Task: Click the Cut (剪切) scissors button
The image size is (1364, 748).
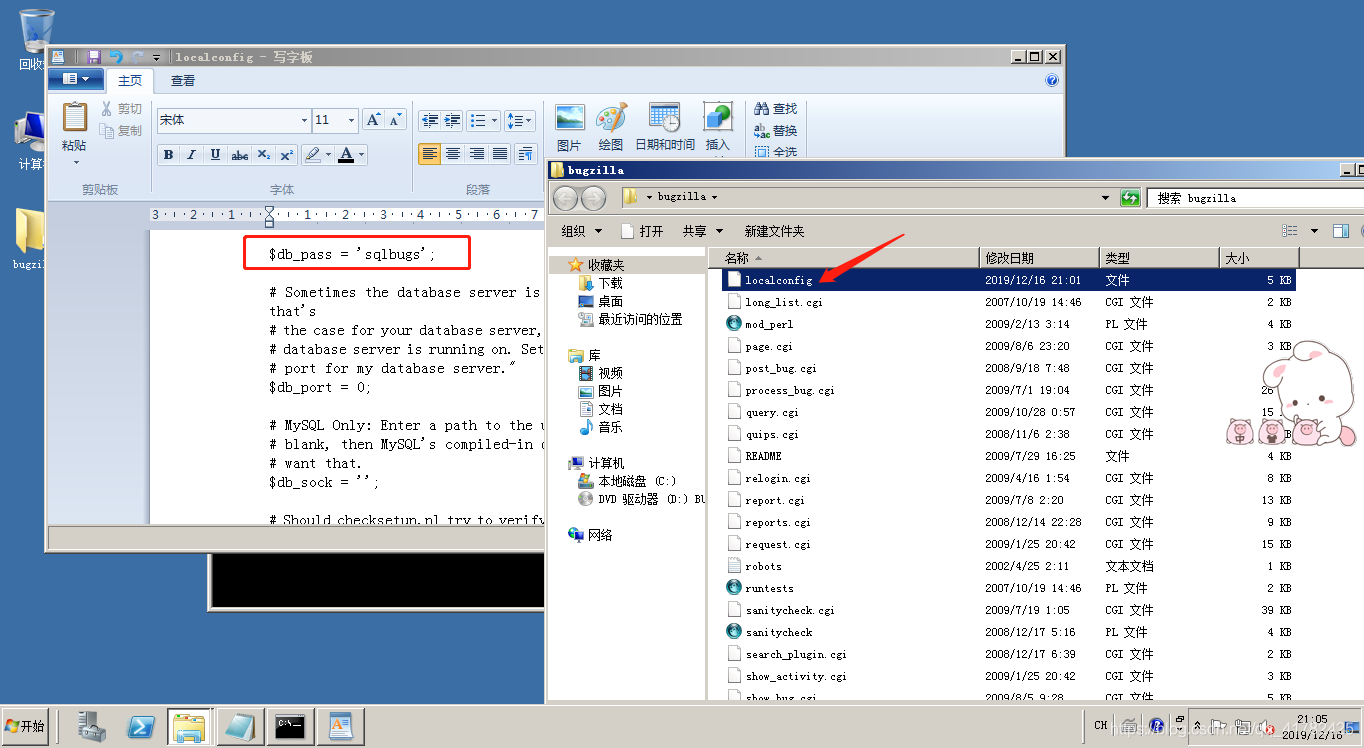Action: click(x=123, y=109)
